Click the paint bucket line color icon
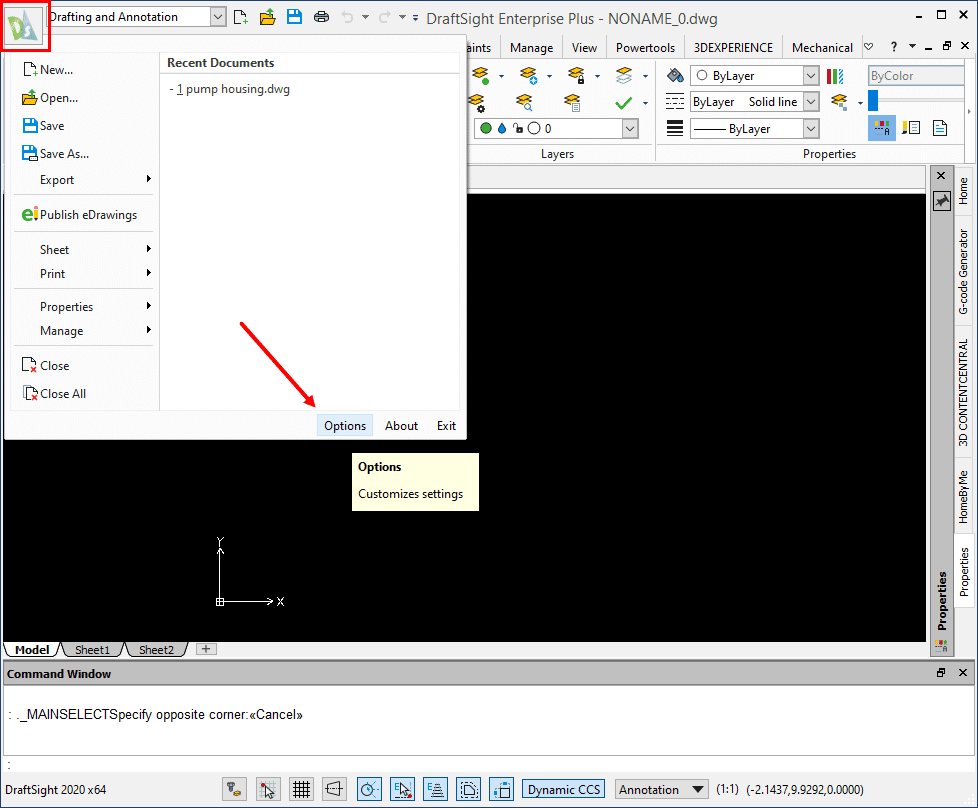This screenshot has width=978, height=808. 675,75
